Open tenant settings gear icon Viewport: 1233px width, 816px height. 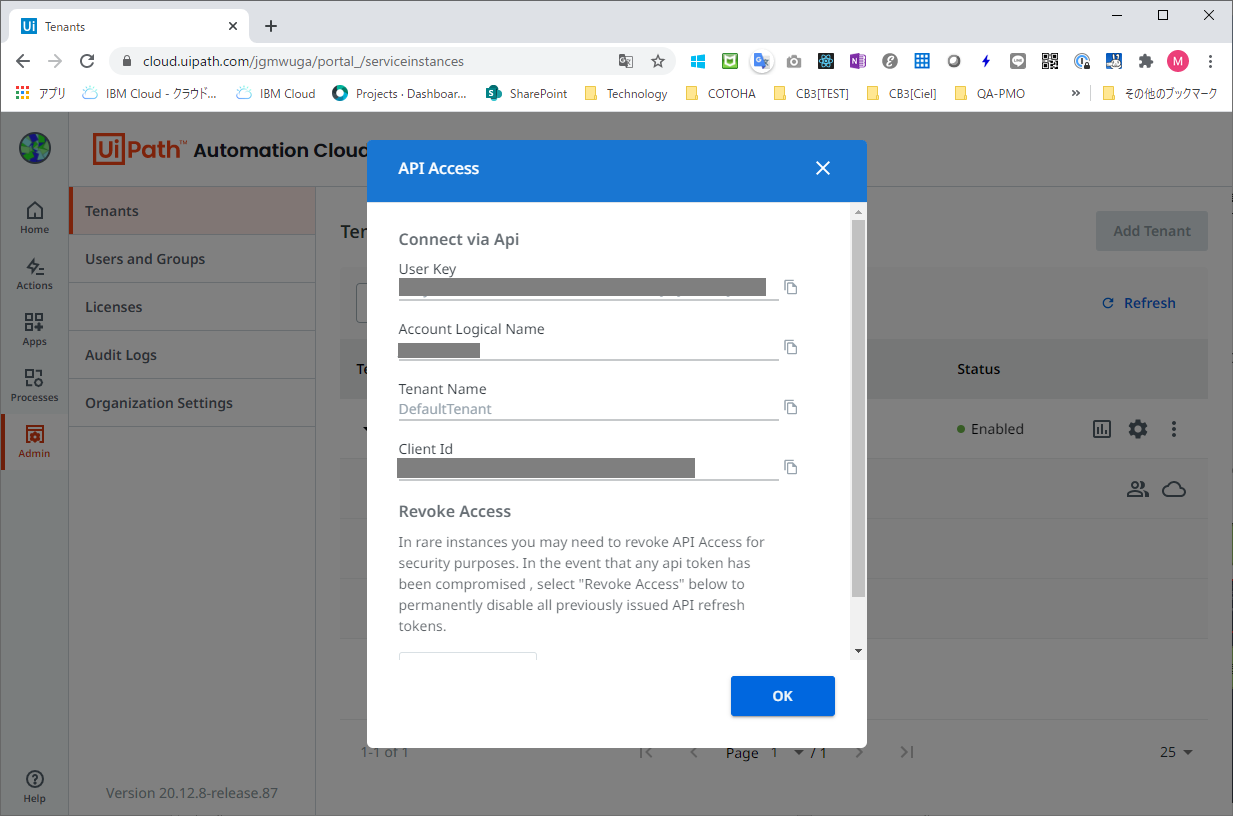(x=1138, y=429)
